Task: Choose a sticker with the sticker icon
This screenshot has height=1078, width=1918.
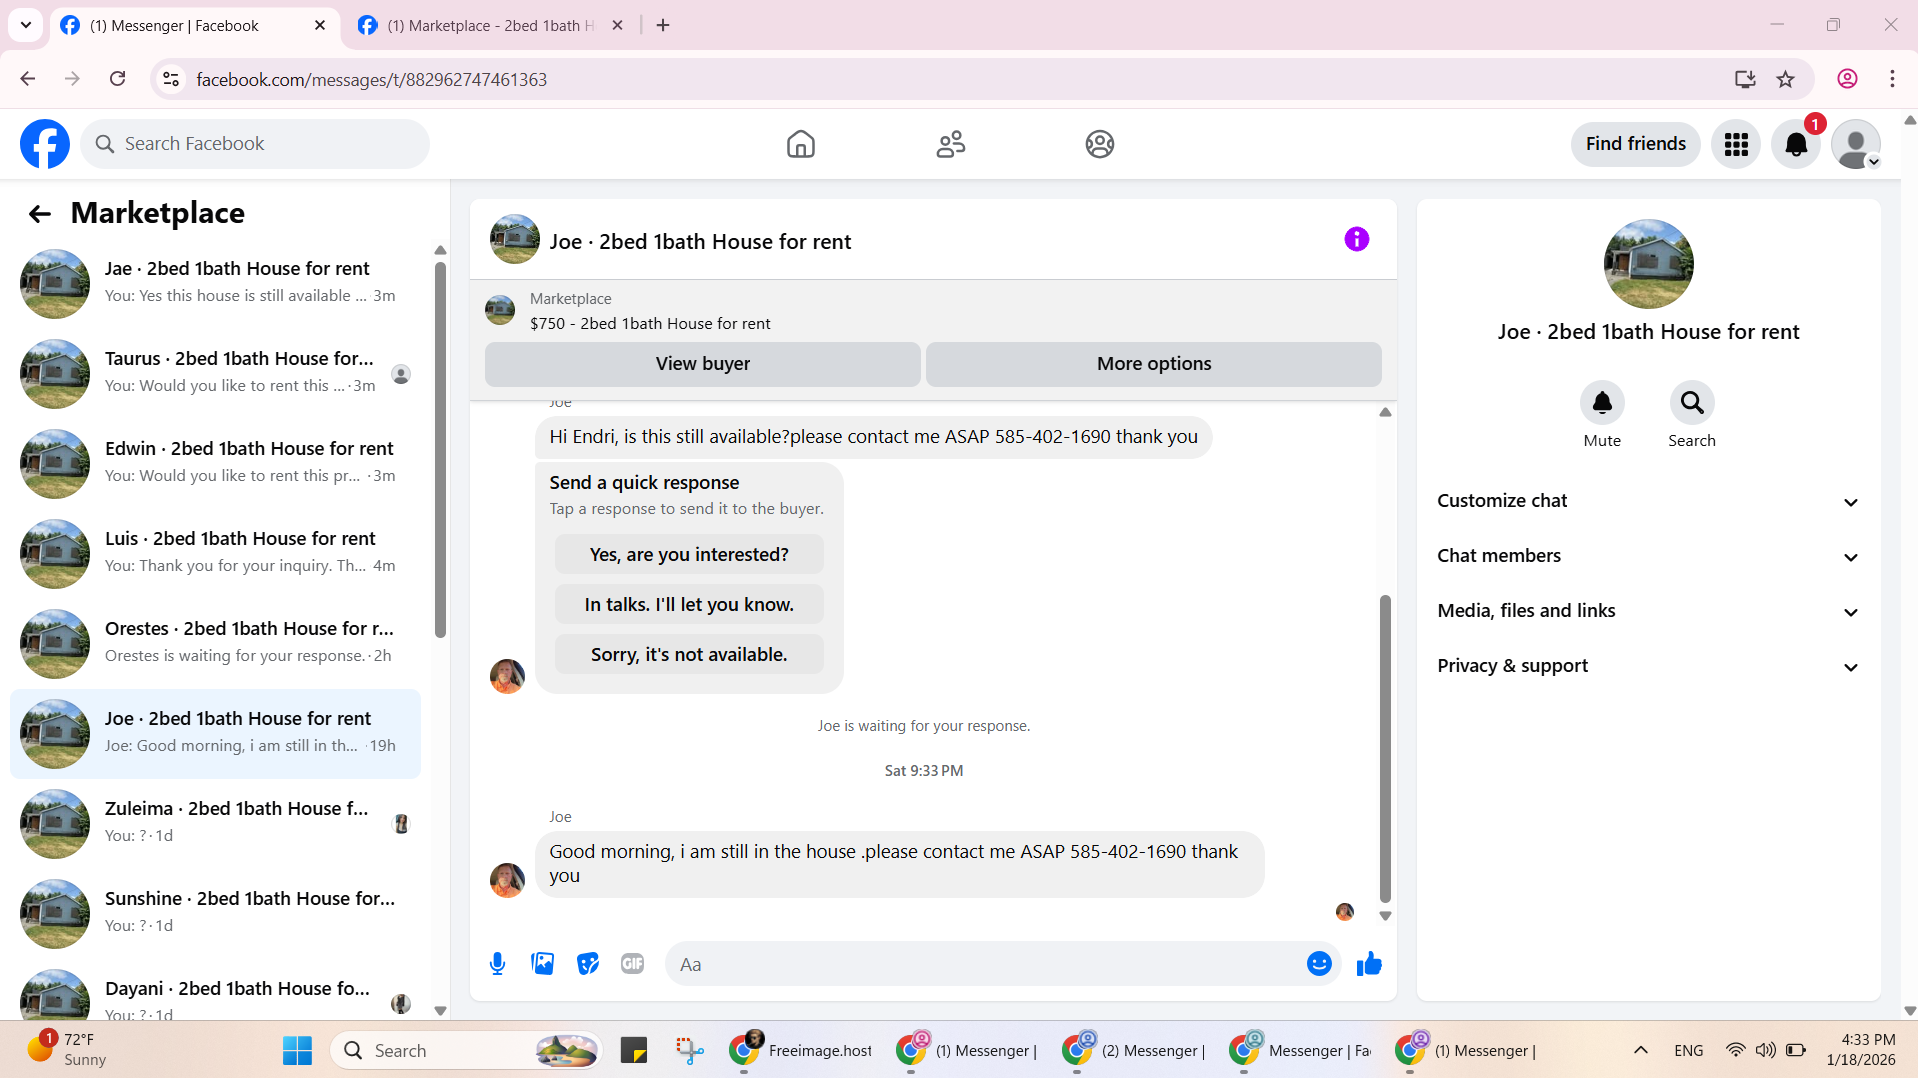Action: [588, 964]
